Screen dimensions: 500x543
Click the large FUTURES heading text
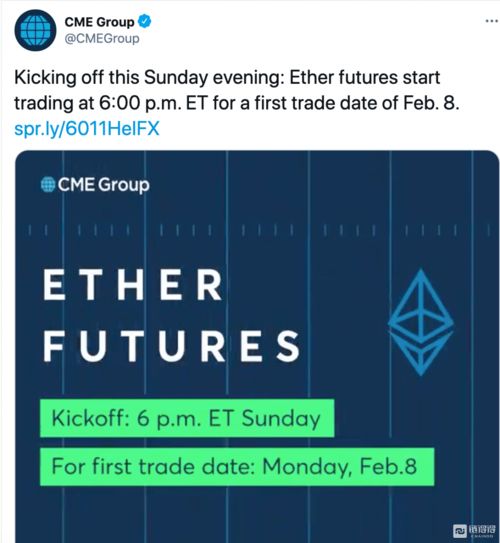[x=172, y=346]
